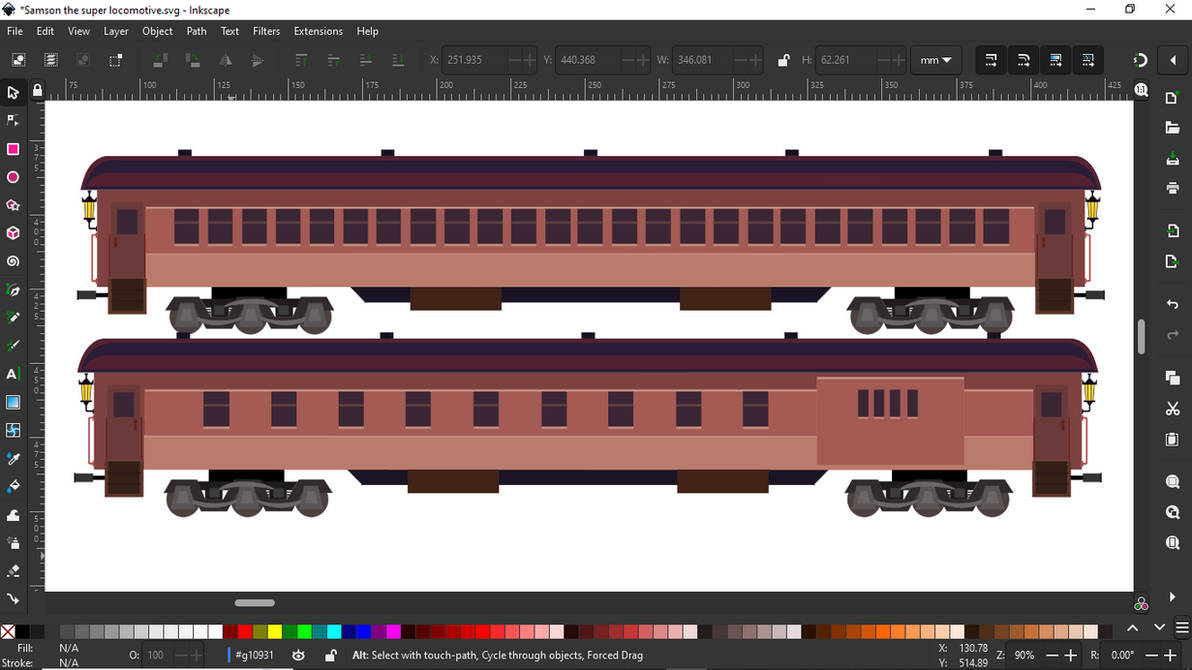
Task: Open the Extensions menu
Action: coord(318,31)
